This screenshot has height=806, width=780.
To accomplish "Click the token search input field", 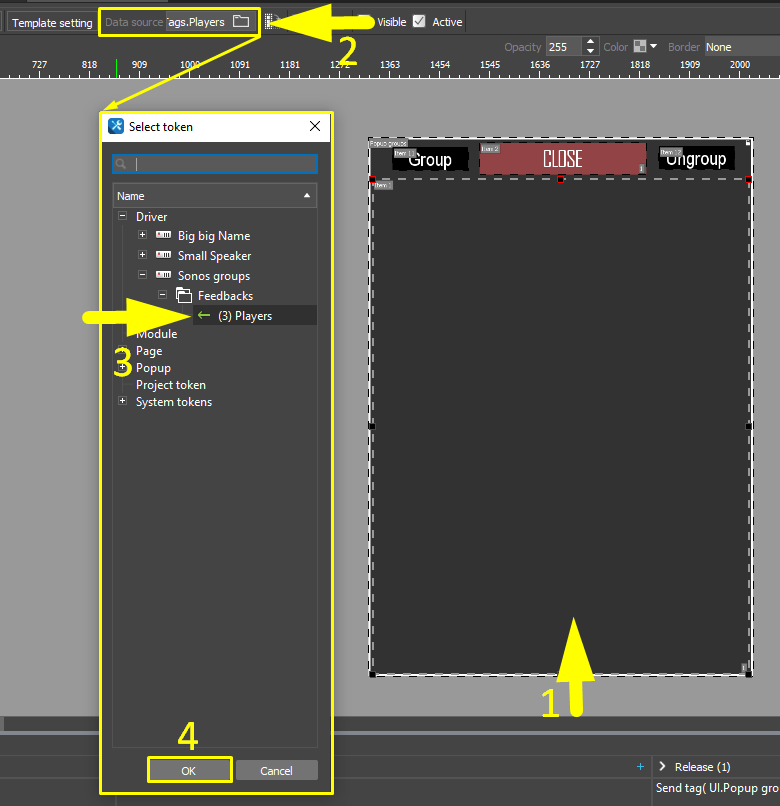I will click(x=224, y=164).
